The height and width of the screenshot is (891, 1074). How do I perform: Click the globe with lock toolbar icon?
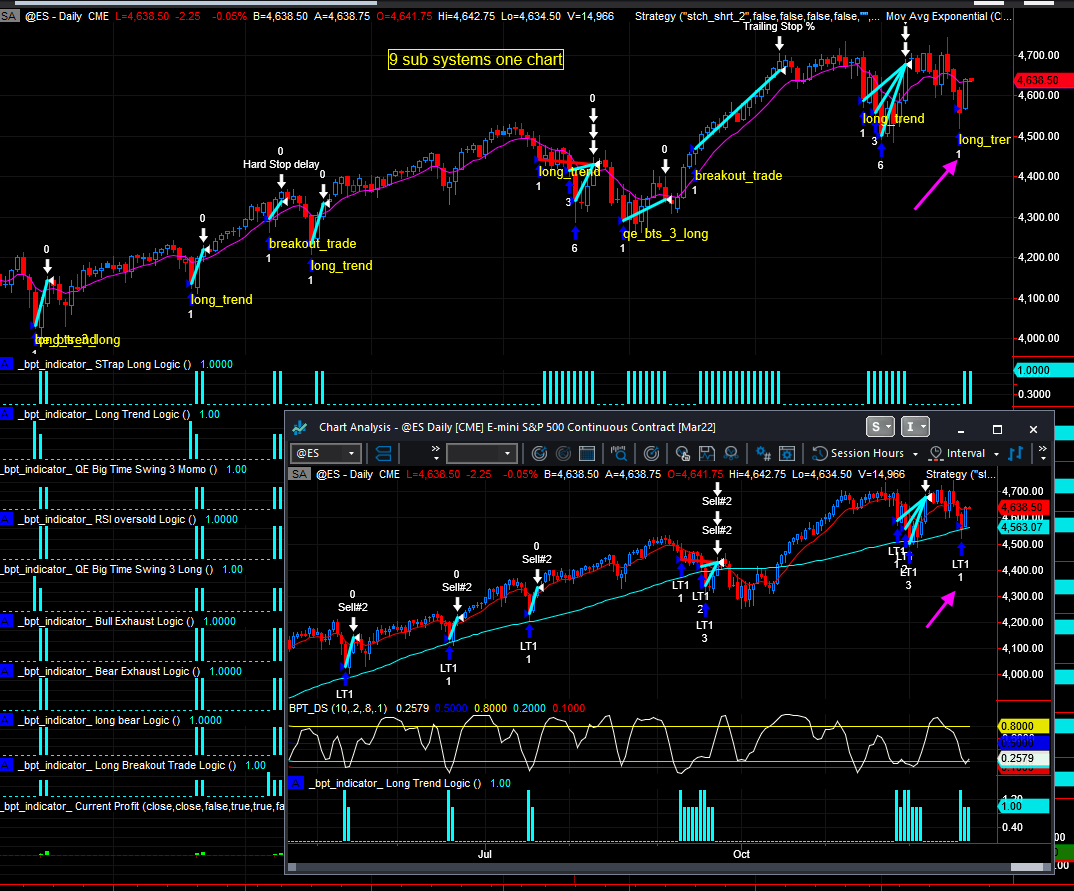682,453
